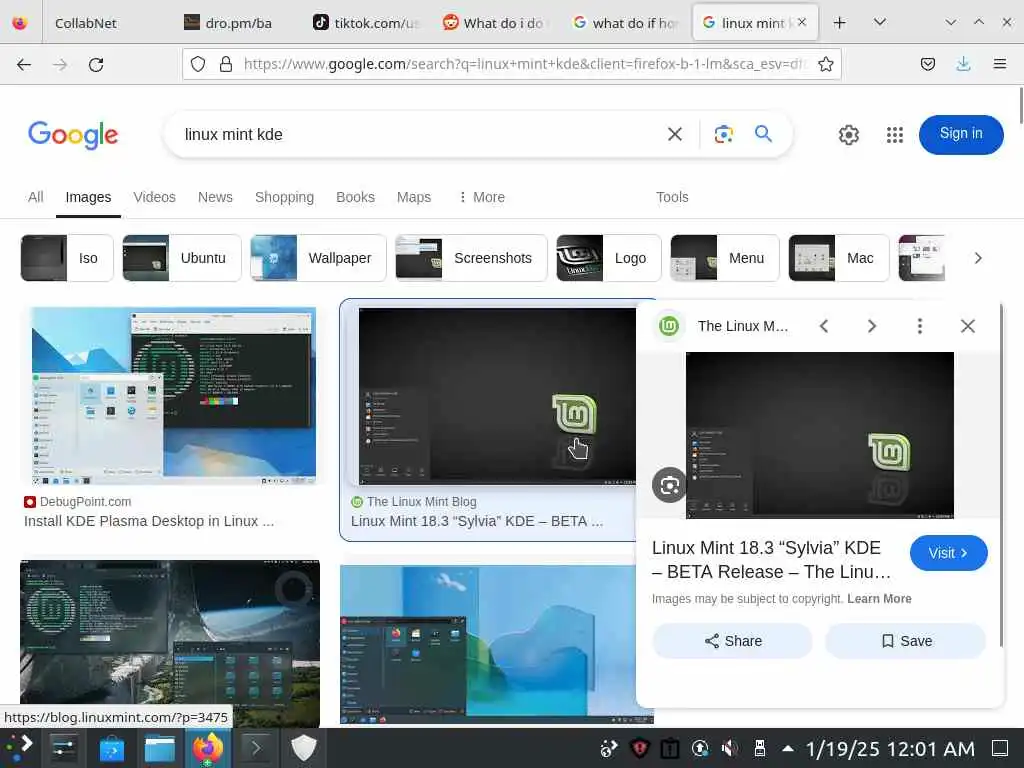Go to Google homepage via logo
The height and width of the screenshot is (768, 1024).
pyautogui.click(x=73, y=135)
